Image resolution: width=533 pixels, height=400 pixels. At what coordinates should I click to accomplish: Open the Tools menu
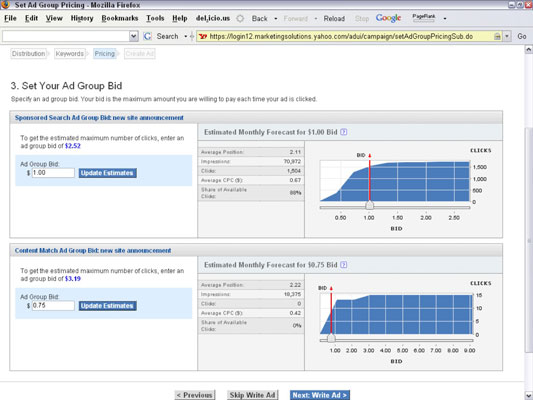[x=155, y=18]
